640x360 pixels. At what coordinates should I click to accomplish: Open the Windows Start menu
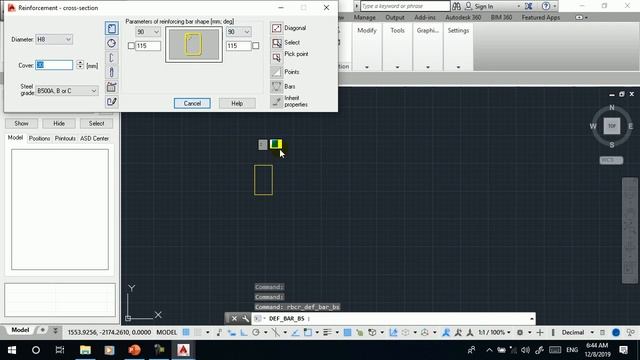click(12, 350)
